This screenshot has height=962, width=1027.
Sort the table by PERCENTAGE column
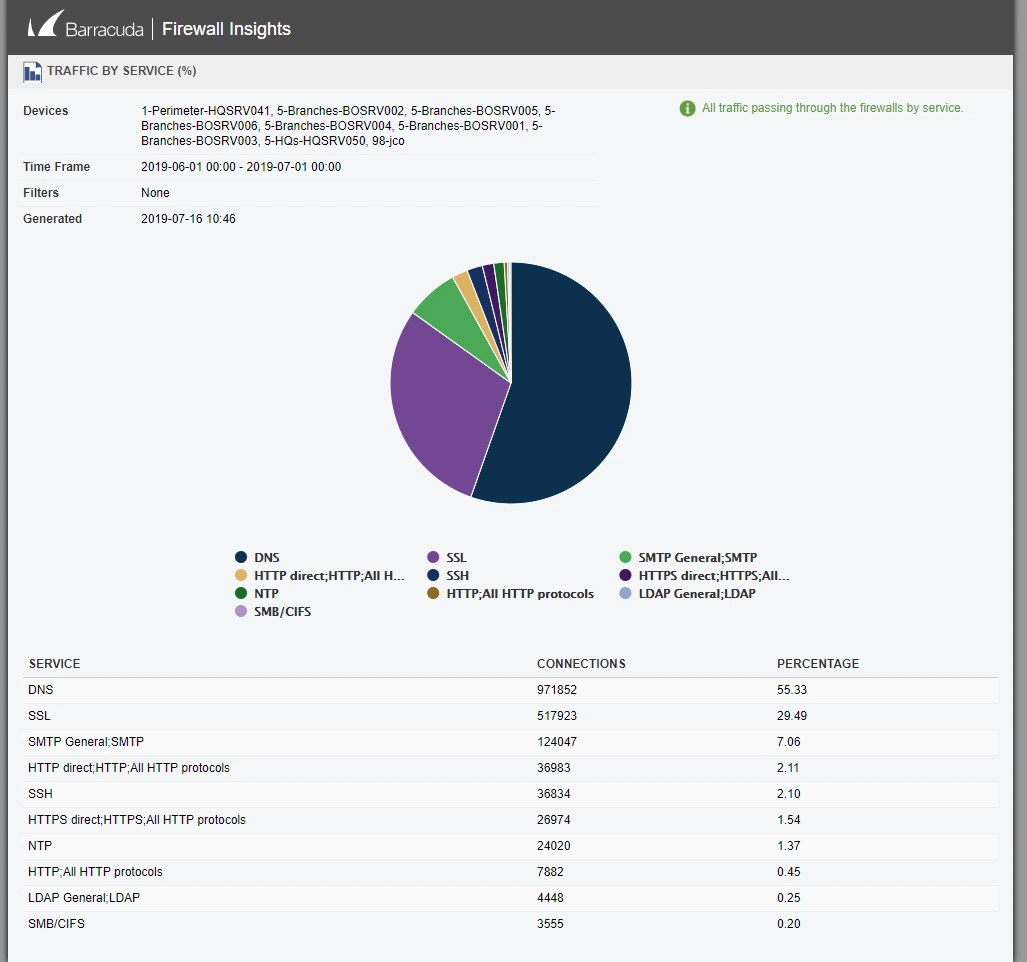click(818, 663)
